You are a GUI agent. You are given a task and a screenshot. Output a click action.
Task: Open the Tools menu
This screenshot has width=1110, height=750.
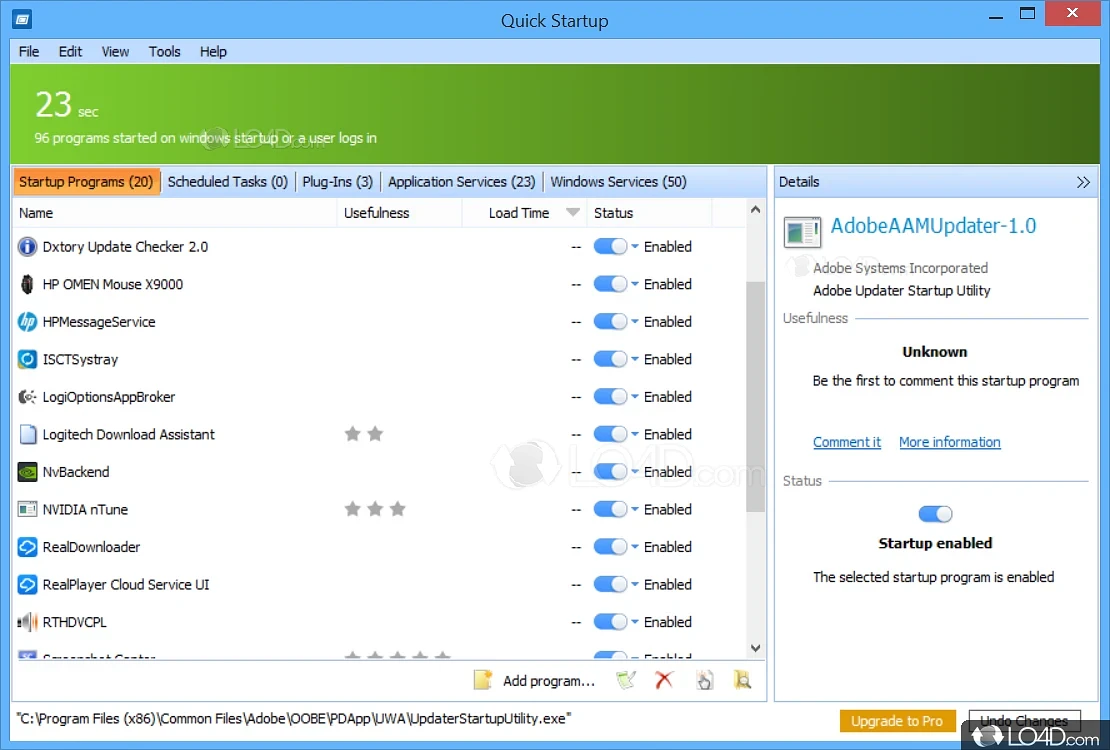tap(164, 51)
